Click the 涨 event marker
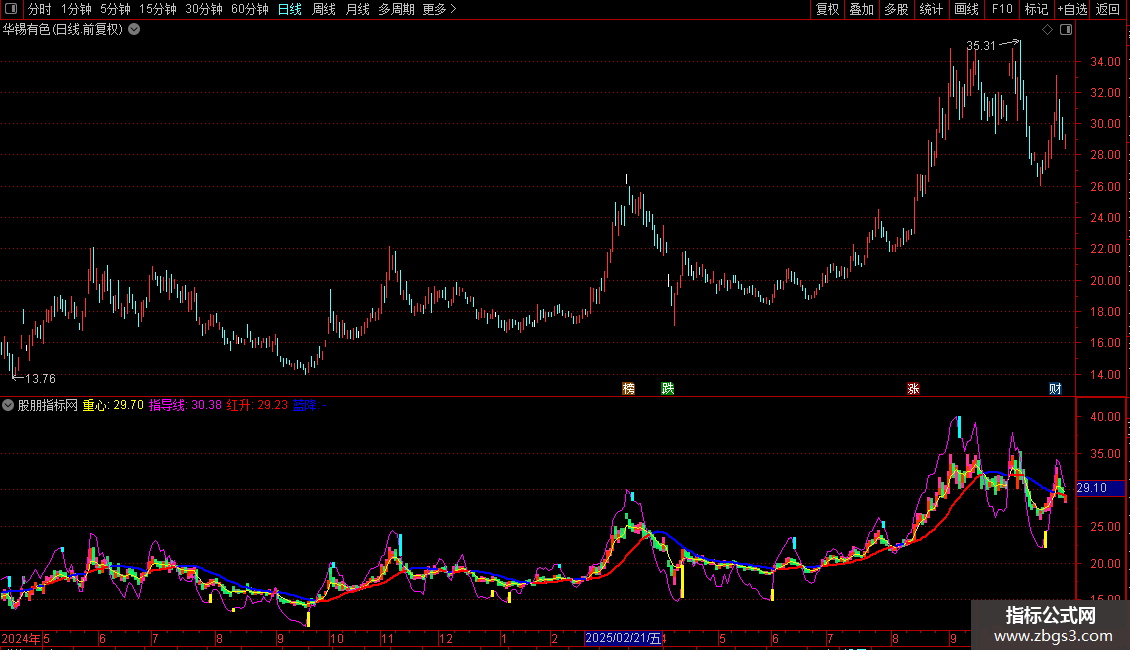The image size is (1130, 650). 913,389
